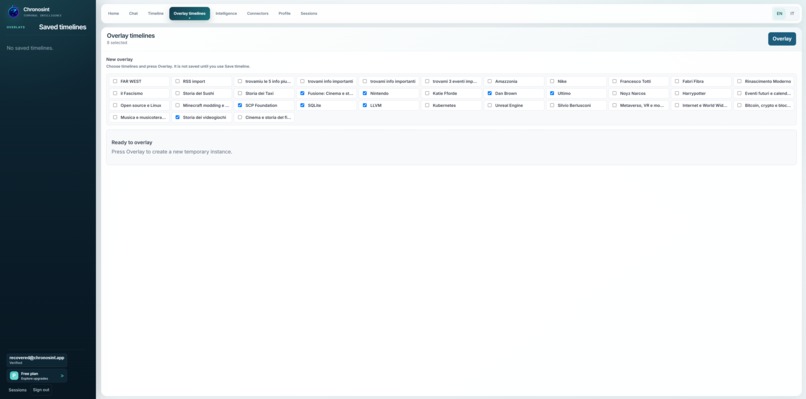The width and height of the screenshot is (806, 399).
Task: Switch to the Timeline tab
Action: tap(156, 13)
